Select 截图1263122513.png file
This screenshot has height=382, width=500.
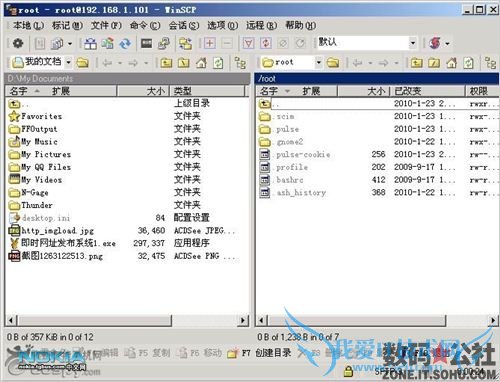(x=56, y=256)
